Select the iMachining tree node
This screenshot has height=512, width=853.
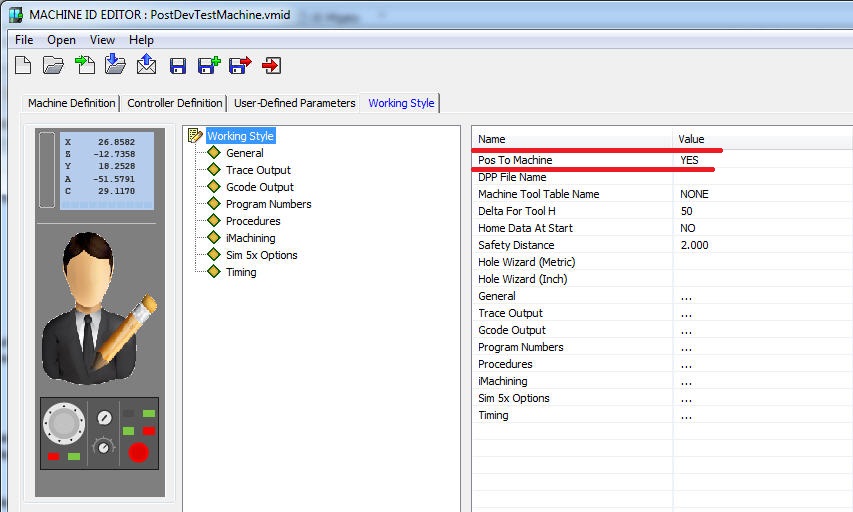point(250,238)
